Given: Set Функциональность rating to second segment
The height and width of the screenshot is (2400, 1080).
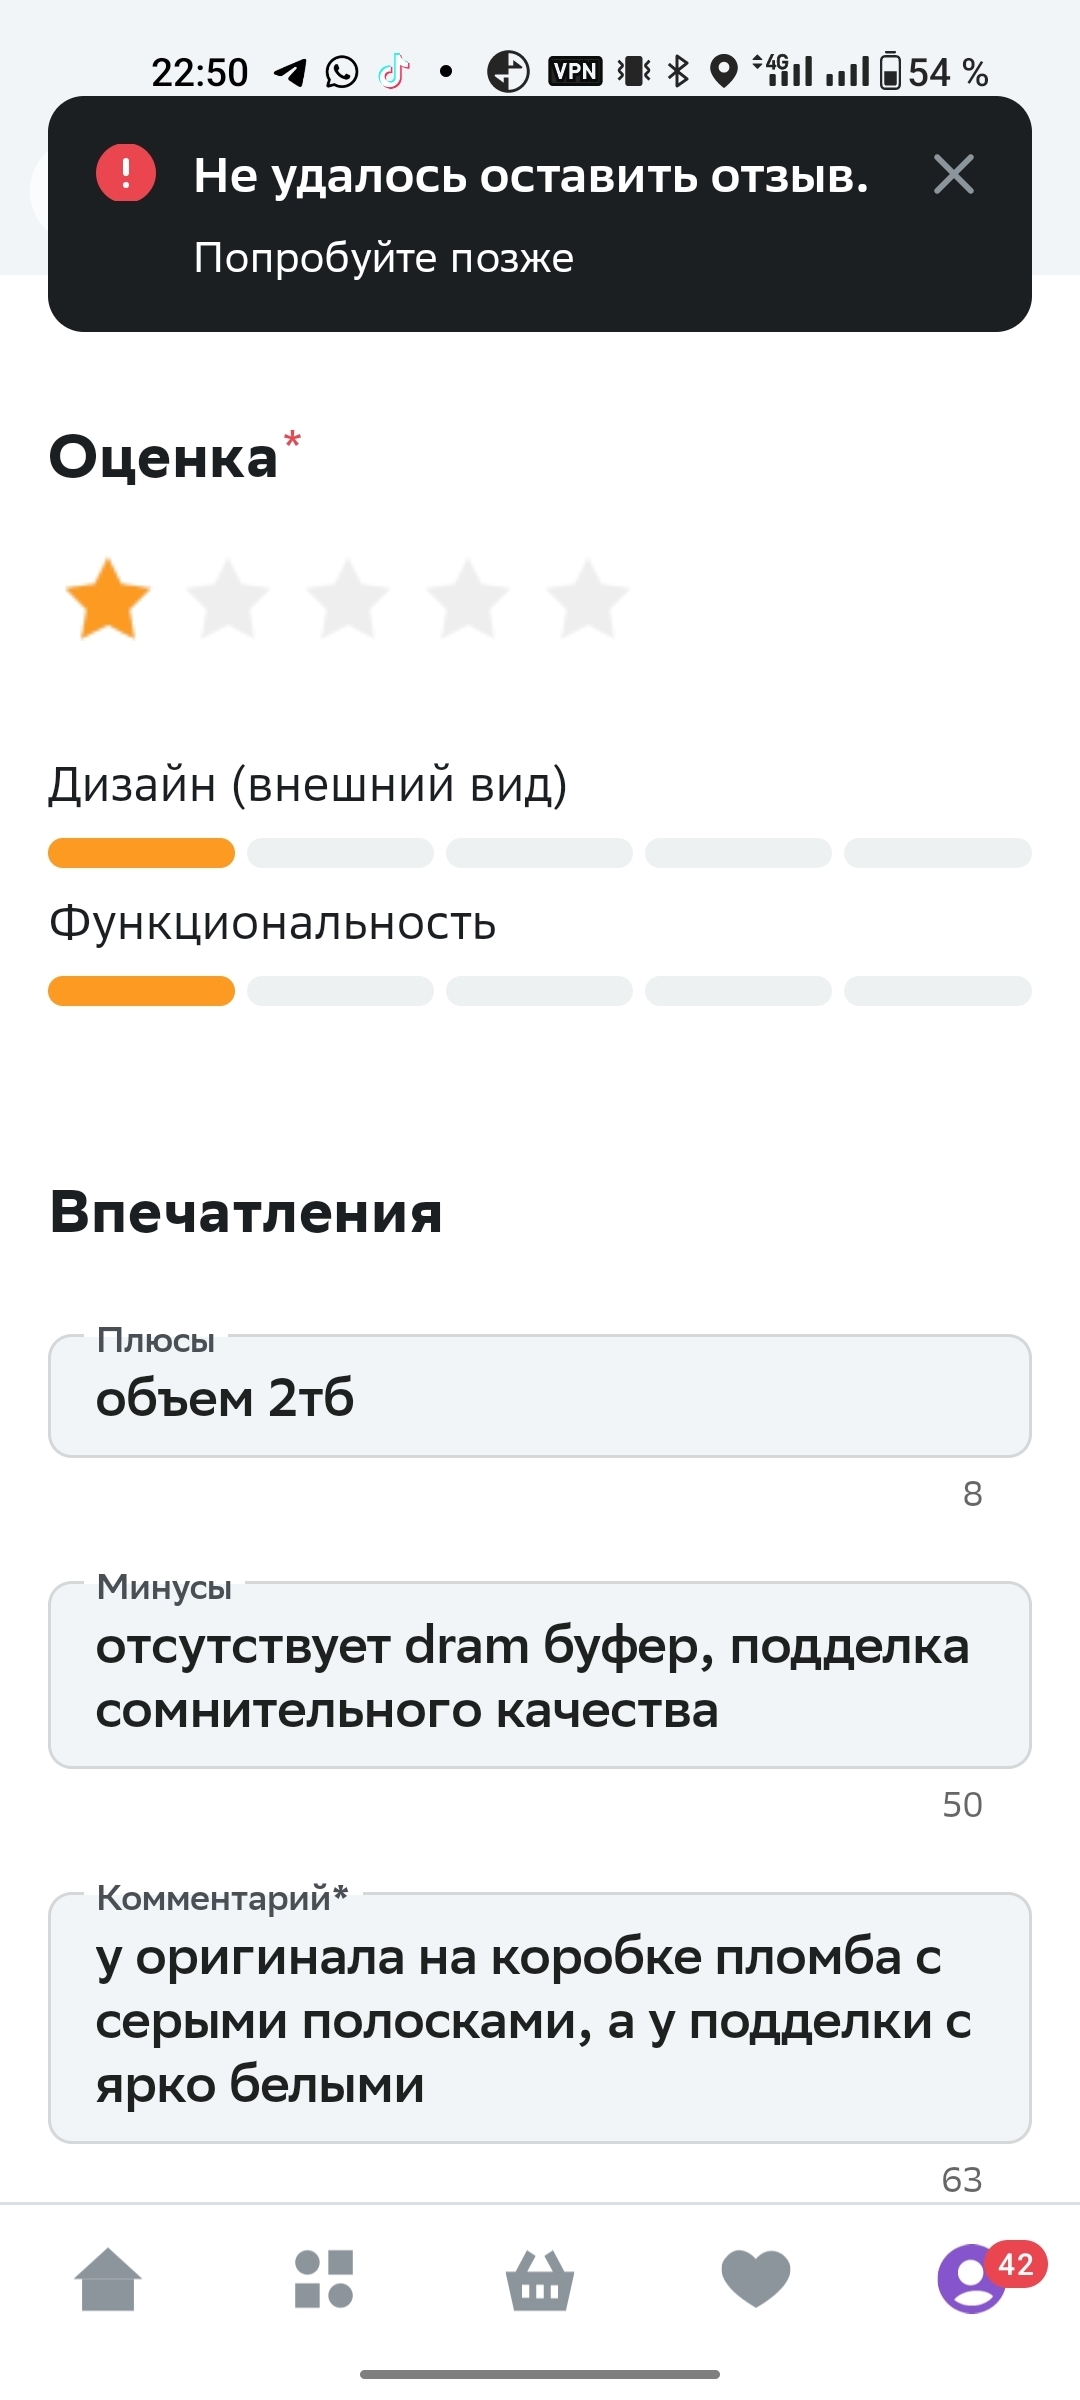Looking at the screenshot, I should pyautogui.click(x=340, y=991).
